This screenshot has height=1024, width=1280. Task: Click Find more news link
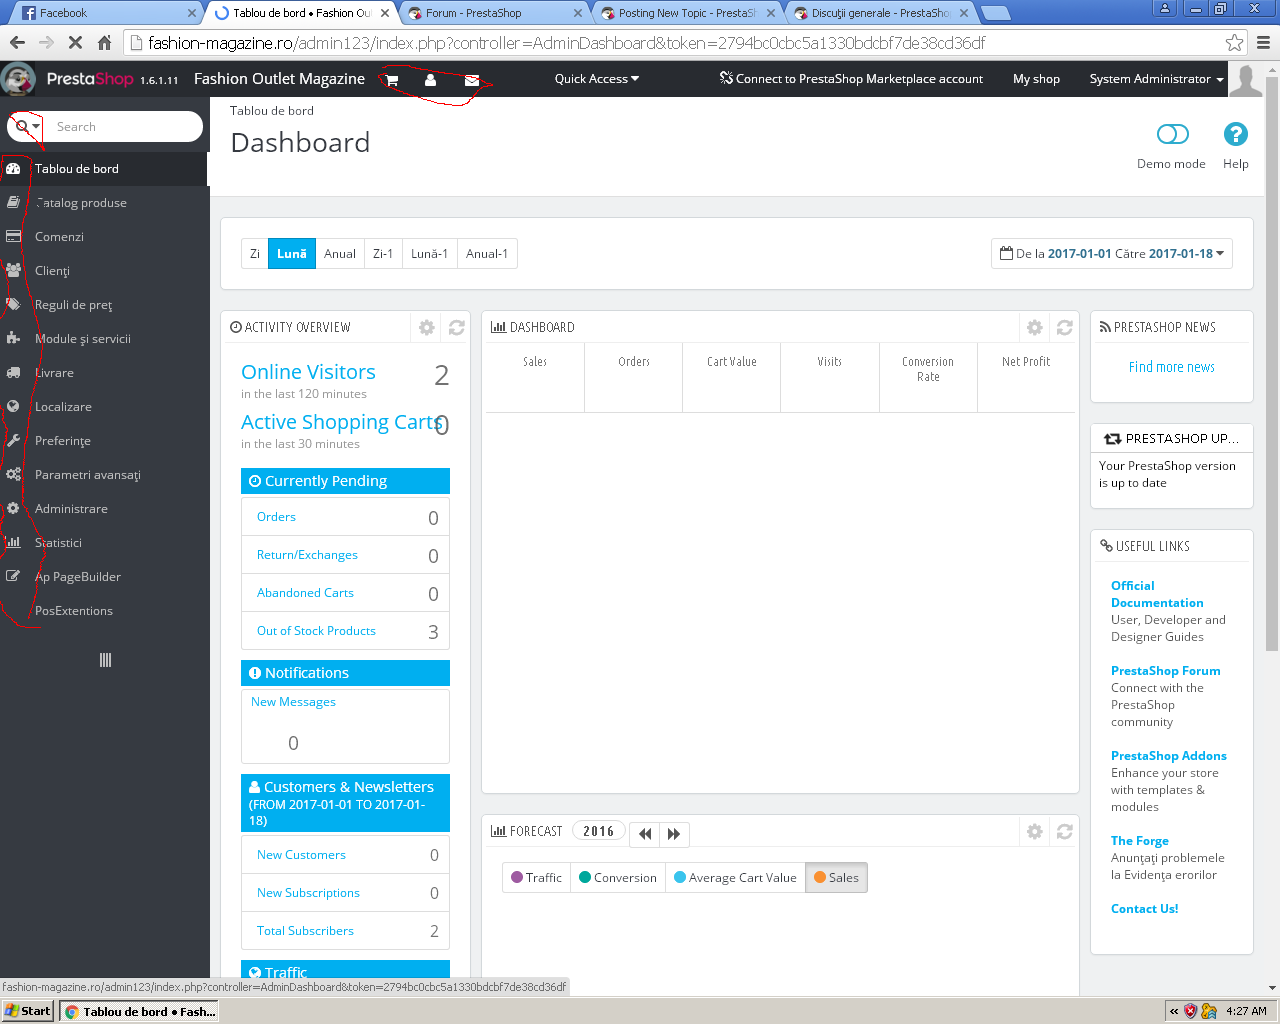pyautogui.click(x=1172, y=367)
